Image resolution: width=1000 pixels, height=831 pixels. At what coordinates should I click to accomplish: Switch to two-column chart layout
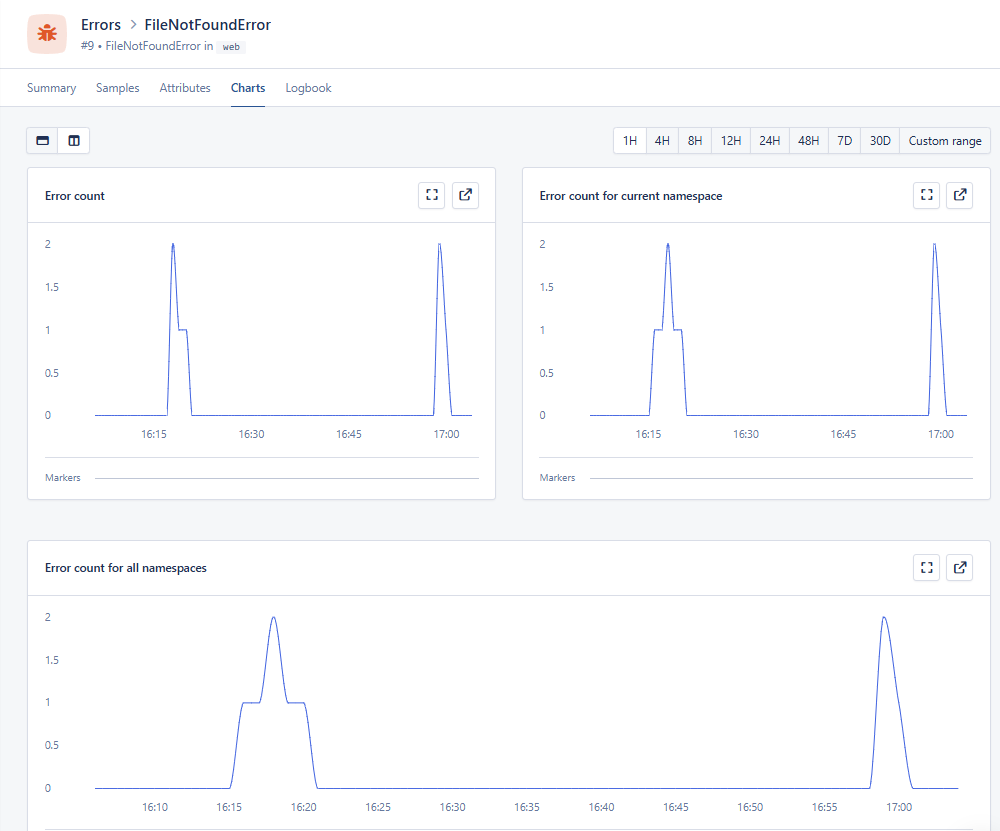(x=73, y=140)
